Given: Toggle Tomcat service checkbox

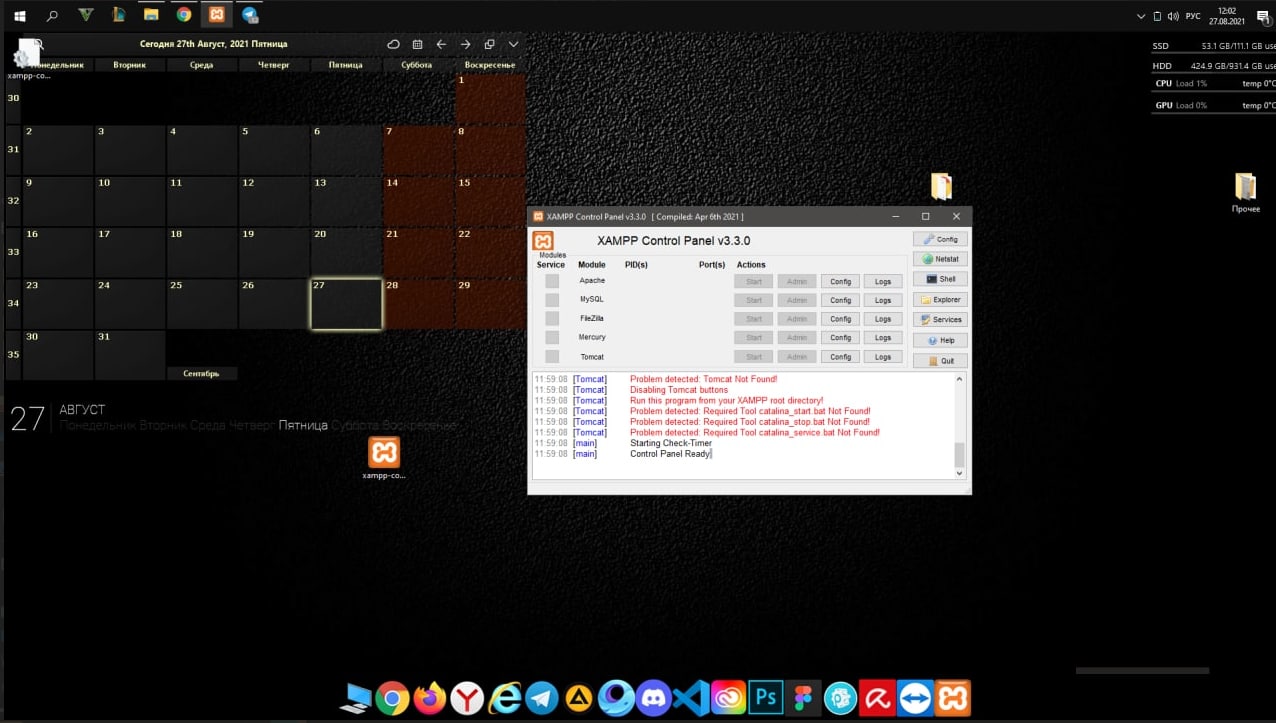Looking at the screenshot, I should coord(552,357).
